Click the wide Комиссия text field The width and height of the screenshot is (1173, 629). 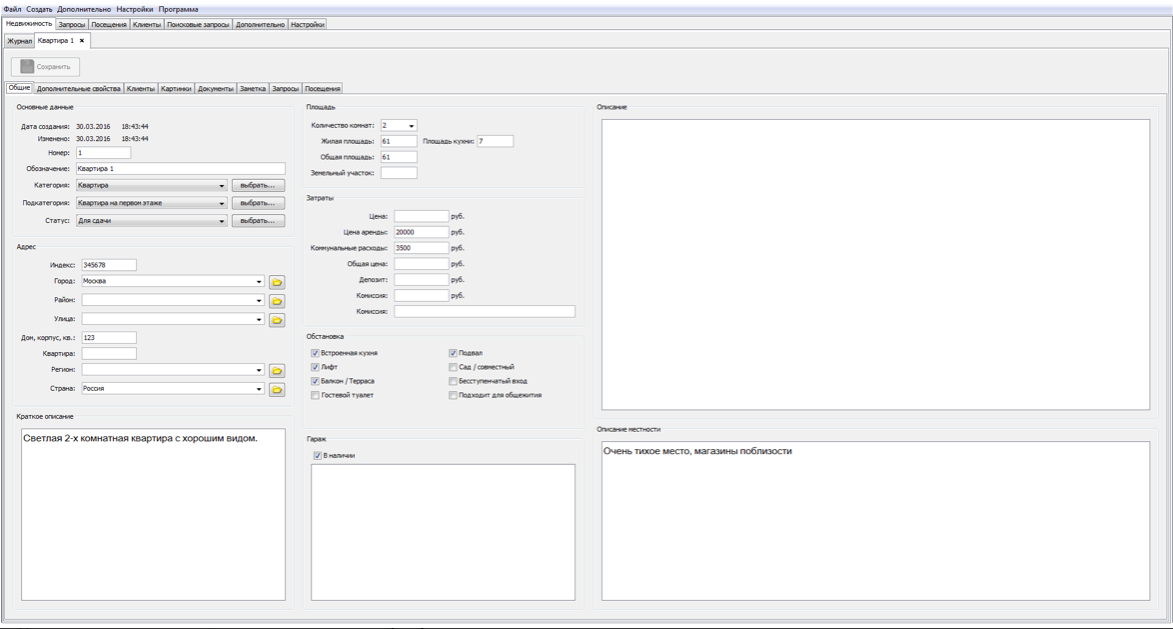pyautogui.click(x=485, y=311)
